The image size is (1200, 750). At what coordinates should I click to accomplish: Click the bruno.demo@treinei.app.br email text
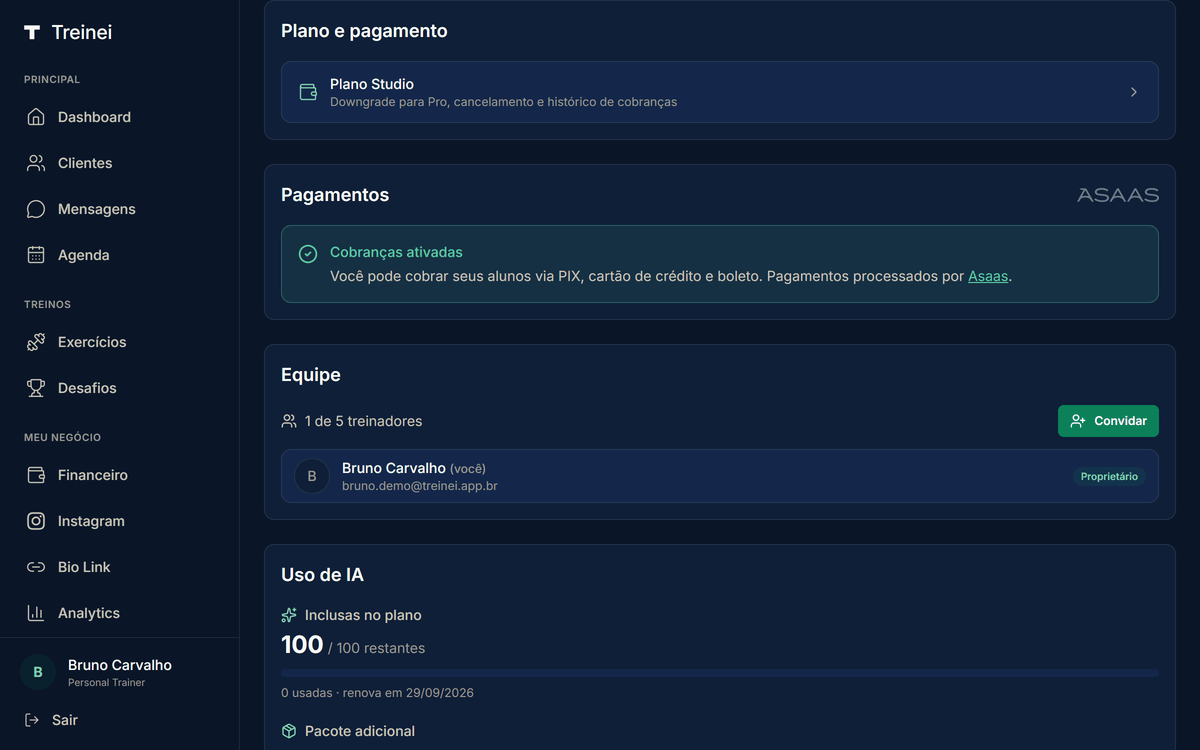tap(420, 486)
